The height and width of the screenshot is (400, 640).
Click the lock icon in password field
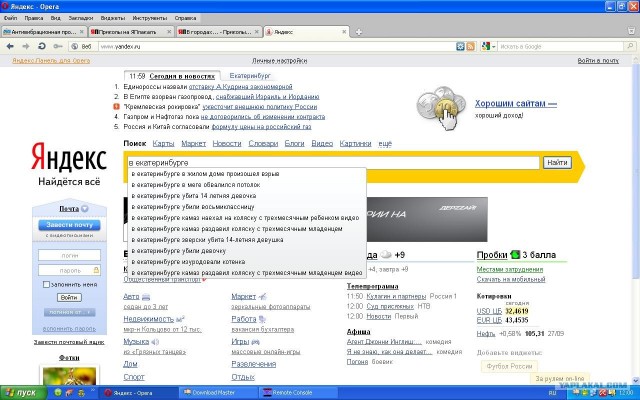tap(96, 270)
